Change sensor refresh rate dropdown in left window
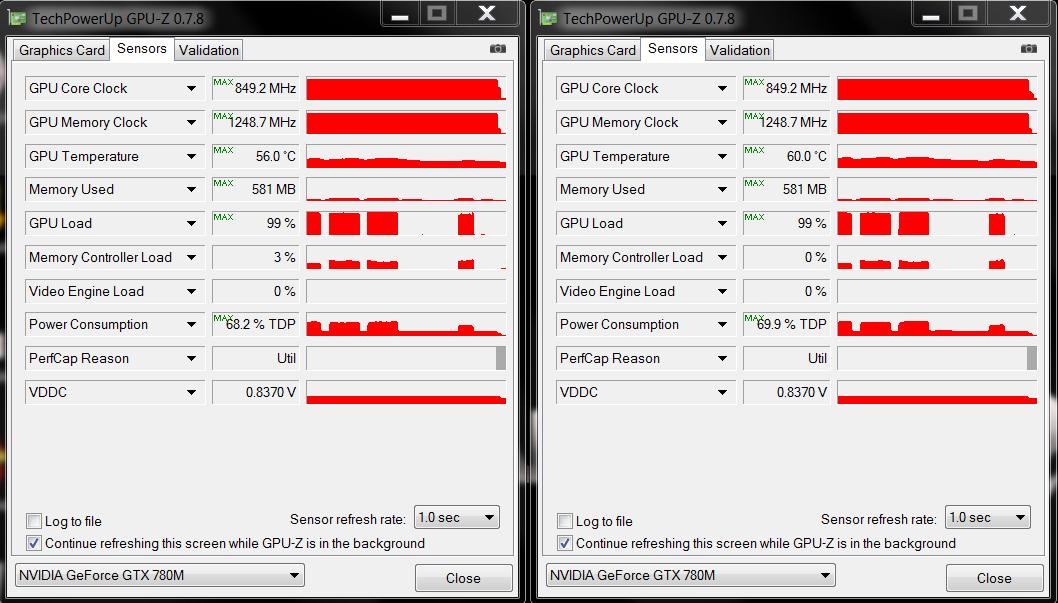The height and width of the screenshot is (603, 1058). coord(457,517)
